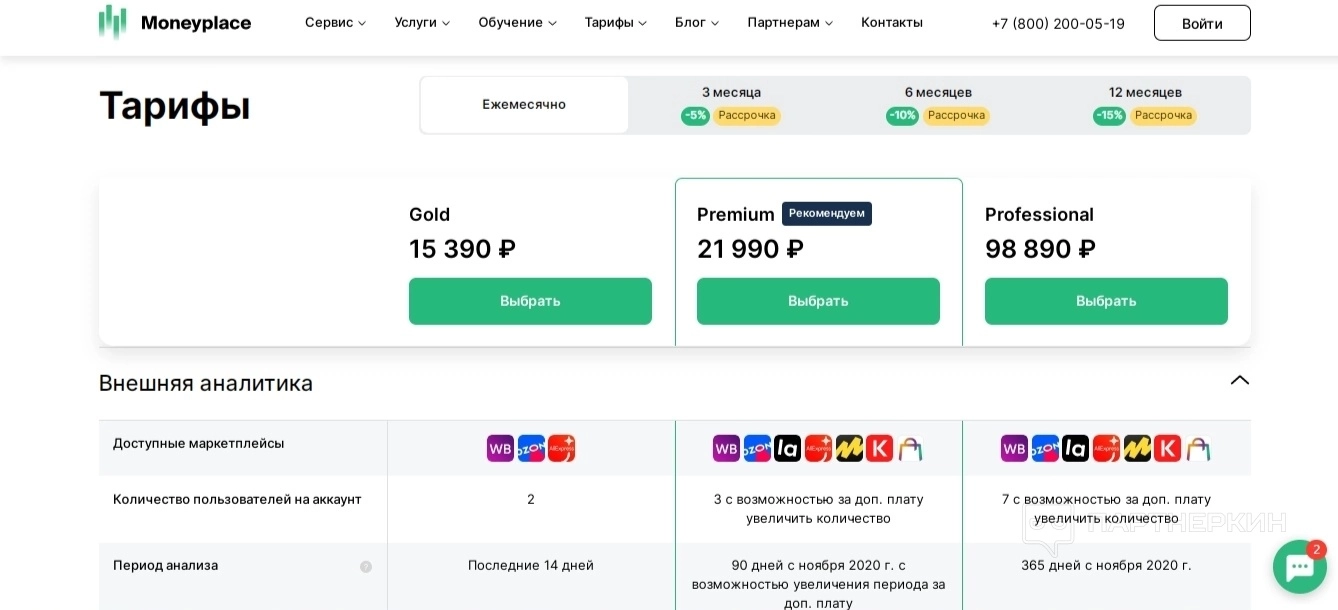The height and width of the screenshot is (610, 1338).
Task: Switch billing to 3 месяца
Action: point(731,105)
